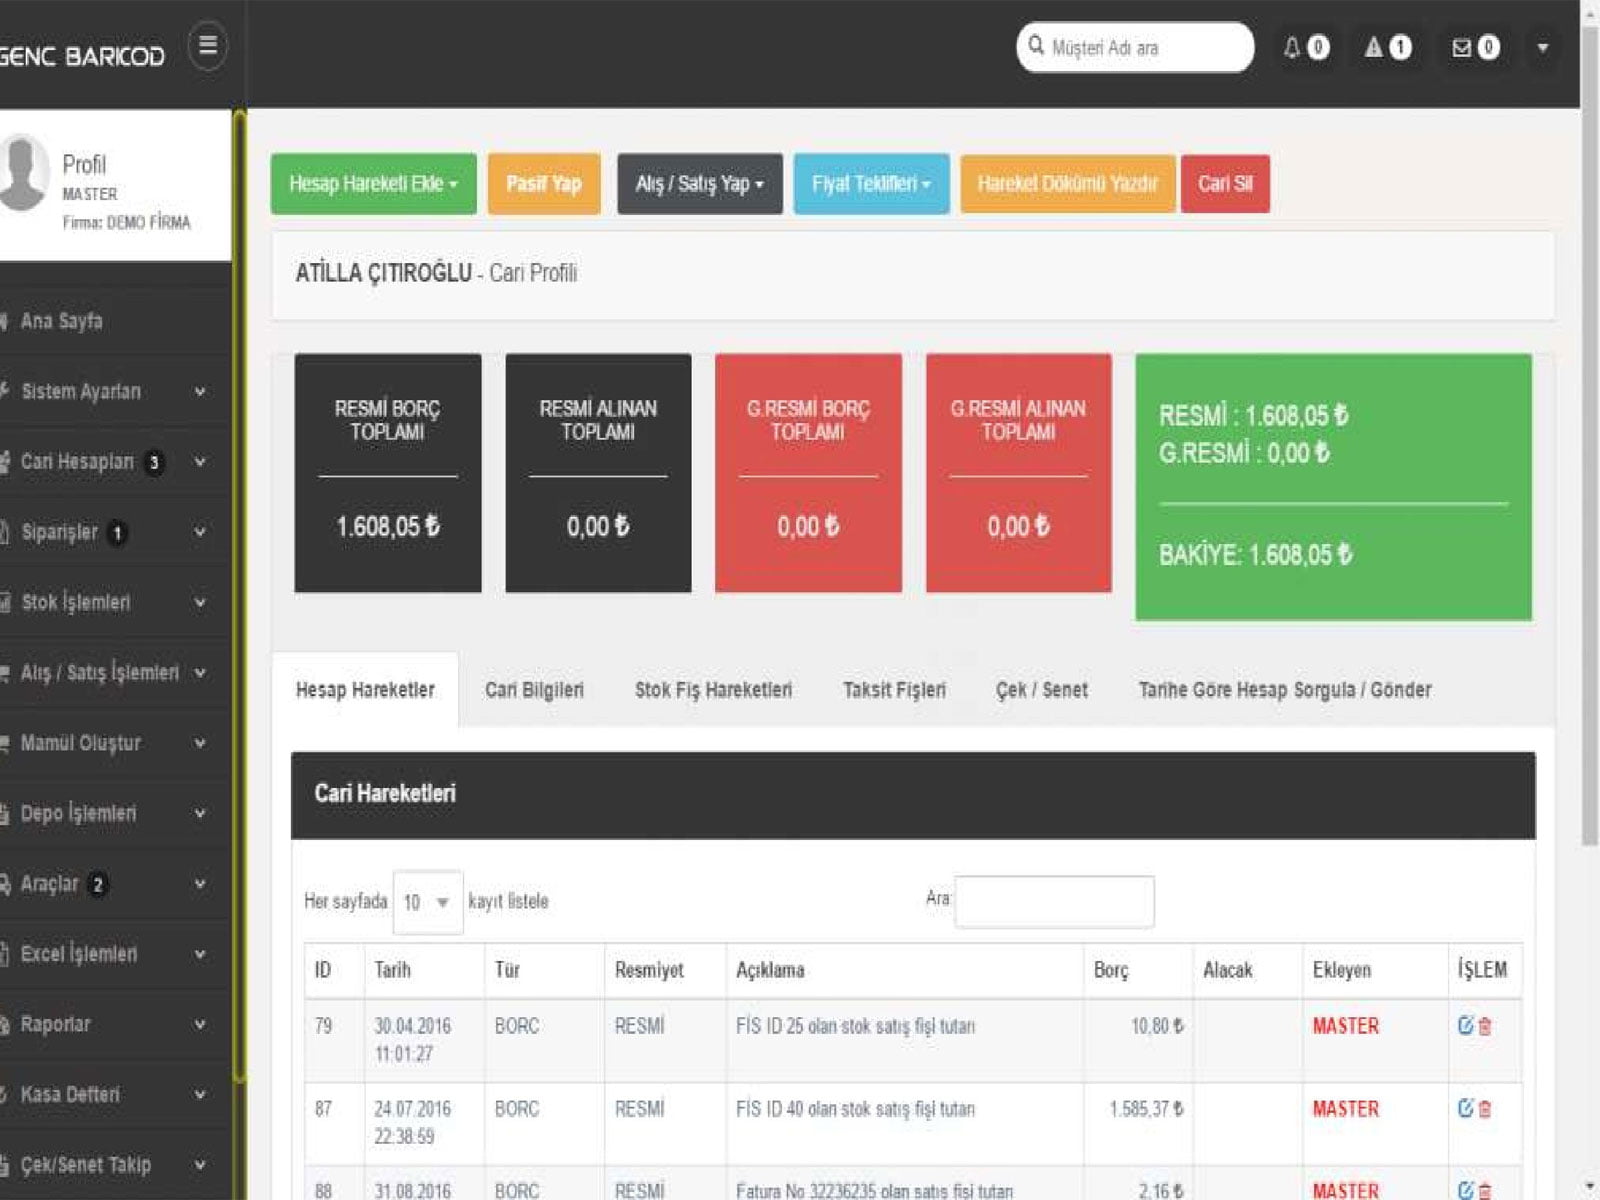Open the Alış / Satış Yap dropdown
The width and height of the screenshot is (1600, 1200).
coord(699,184)
